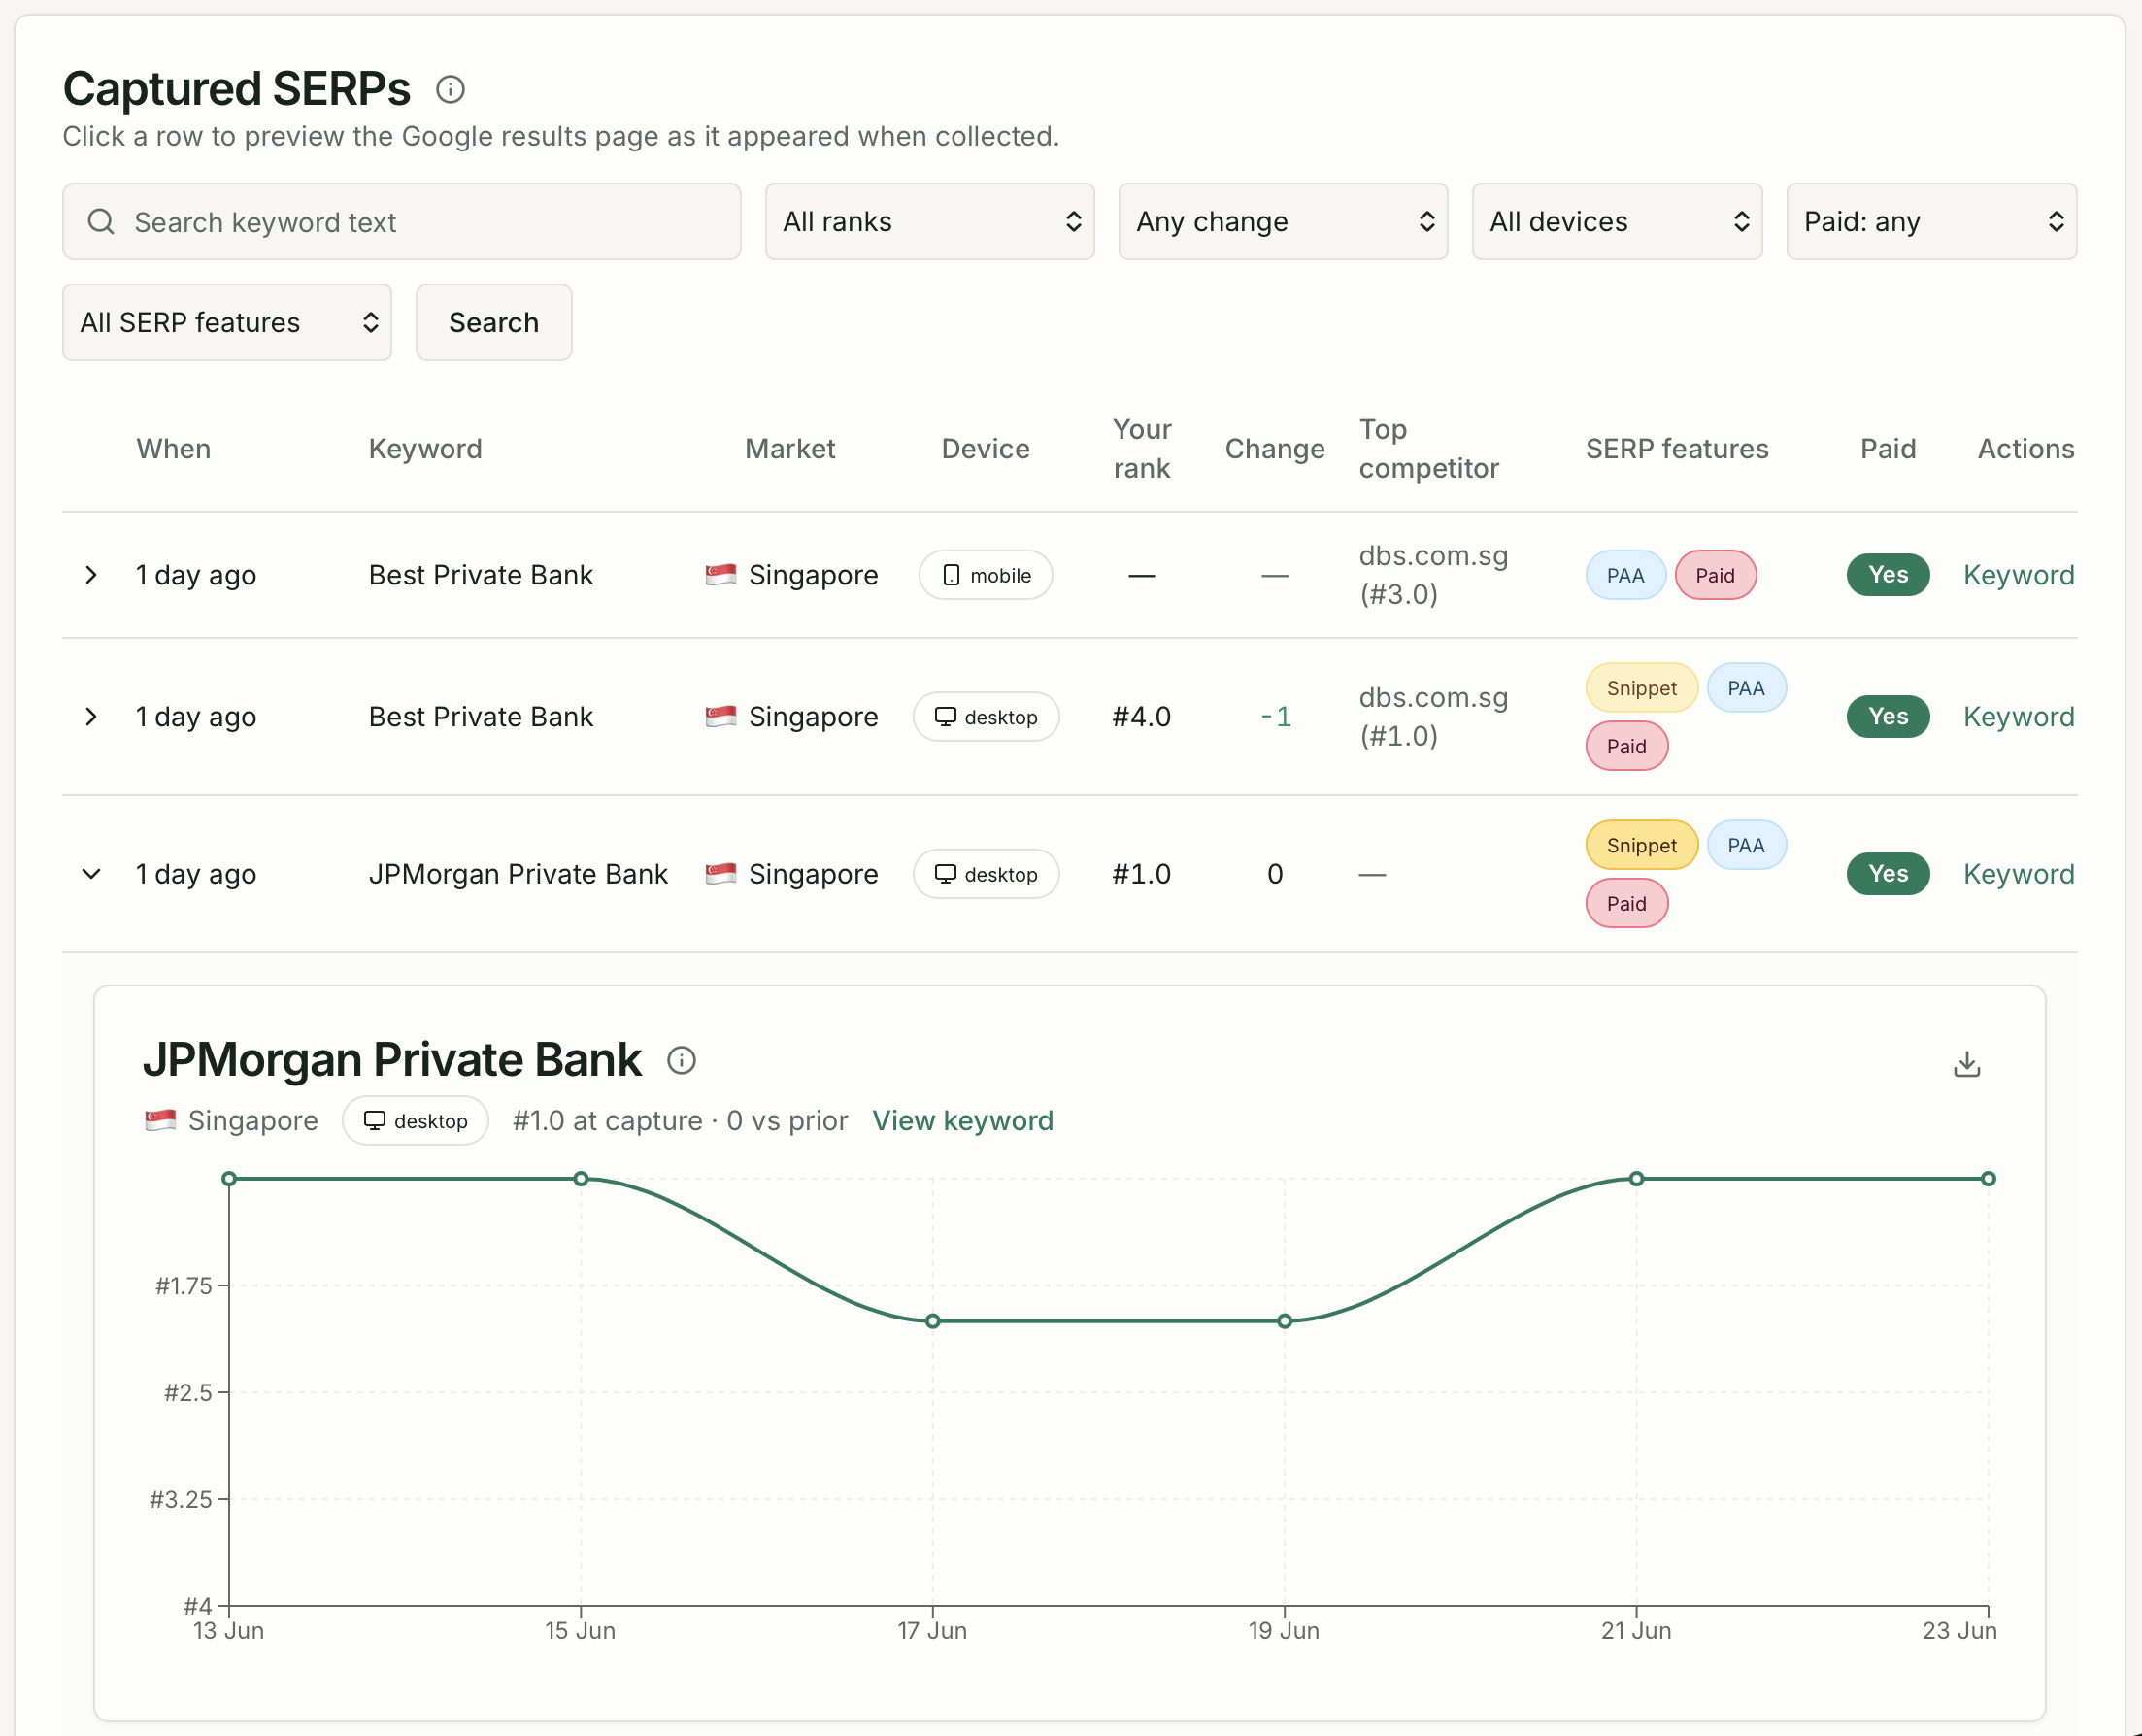2142x1736 pixels.
Task: Click the Market column header
Action: pyautogui.click(x=790, y=449)
